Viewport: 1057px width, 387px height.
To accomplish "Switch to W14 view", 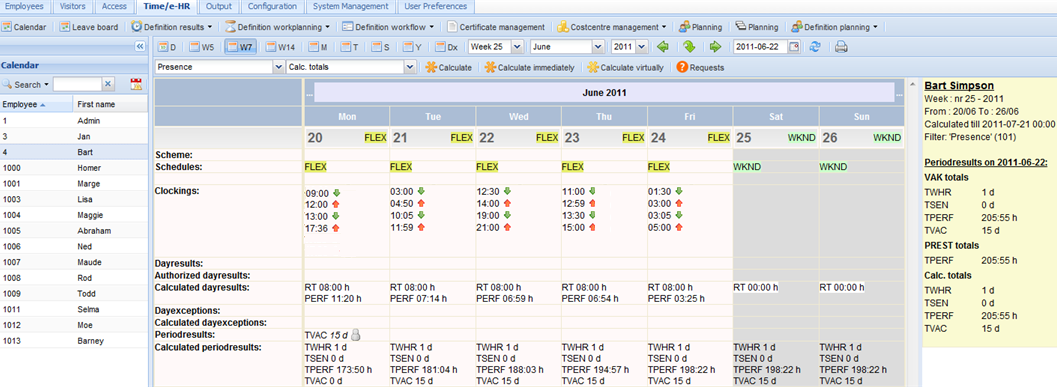I will (x=281, y=47).
